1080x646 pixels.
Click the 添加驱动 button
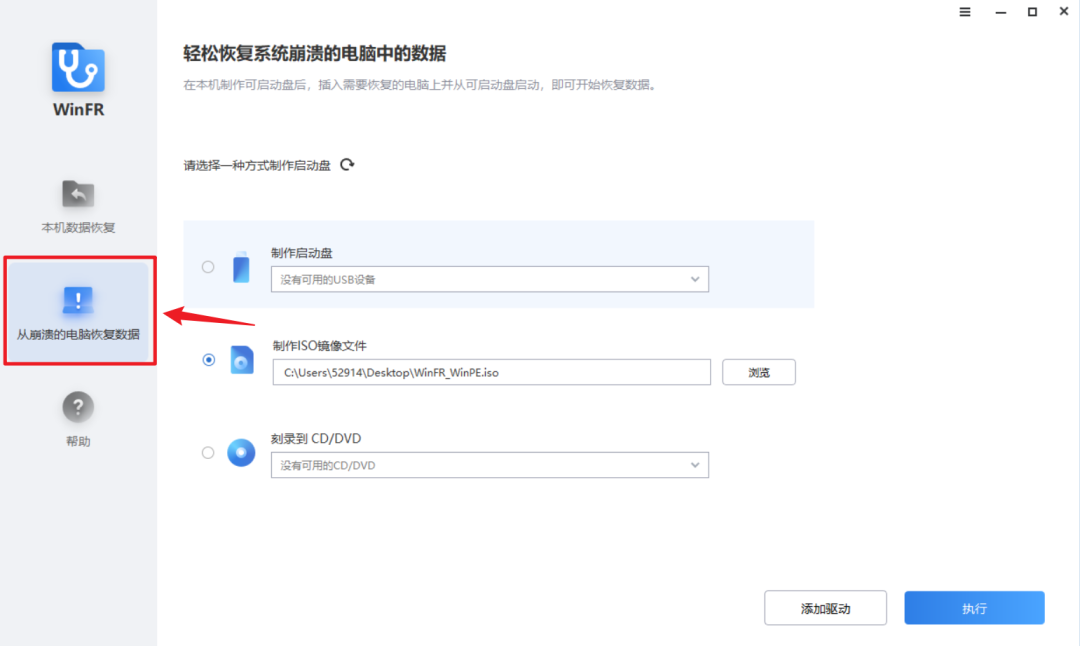(x=825, y=607)
